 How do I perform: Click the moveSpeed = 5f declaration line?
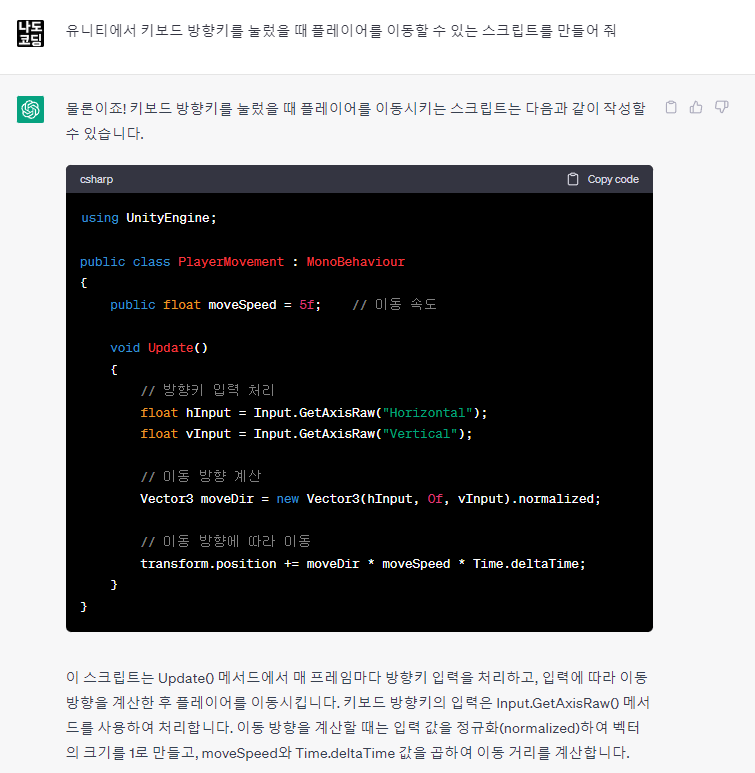tap(216, 305)
